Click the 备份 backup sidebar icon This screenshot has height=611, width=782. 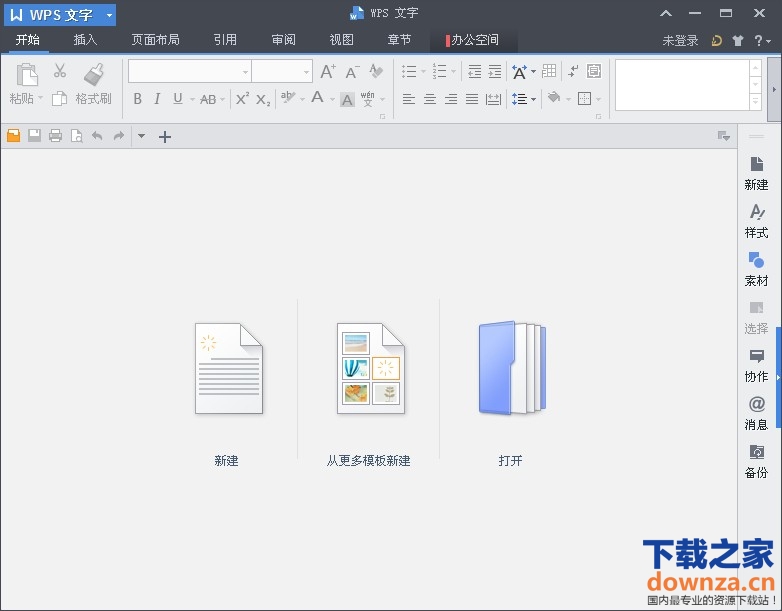(756, 460)
